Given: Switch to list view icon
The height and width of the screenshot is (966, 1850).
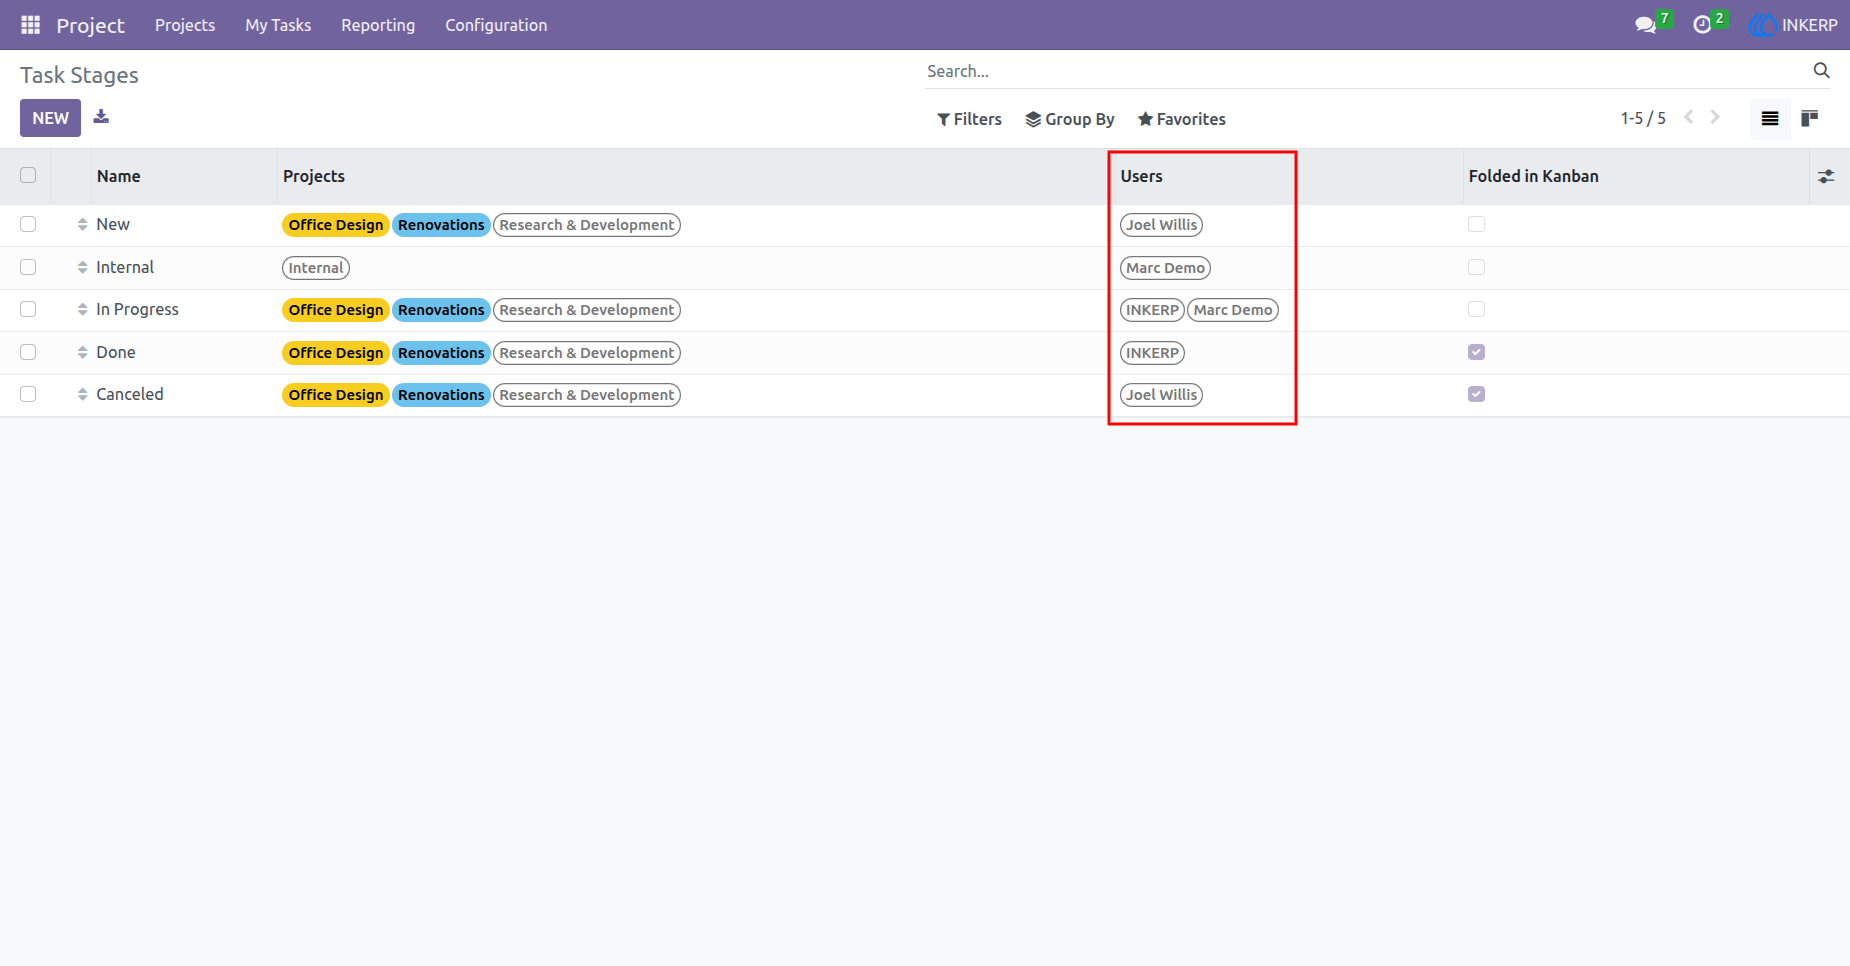Looking at the screenshot, I should click(x=1770, y=119).
